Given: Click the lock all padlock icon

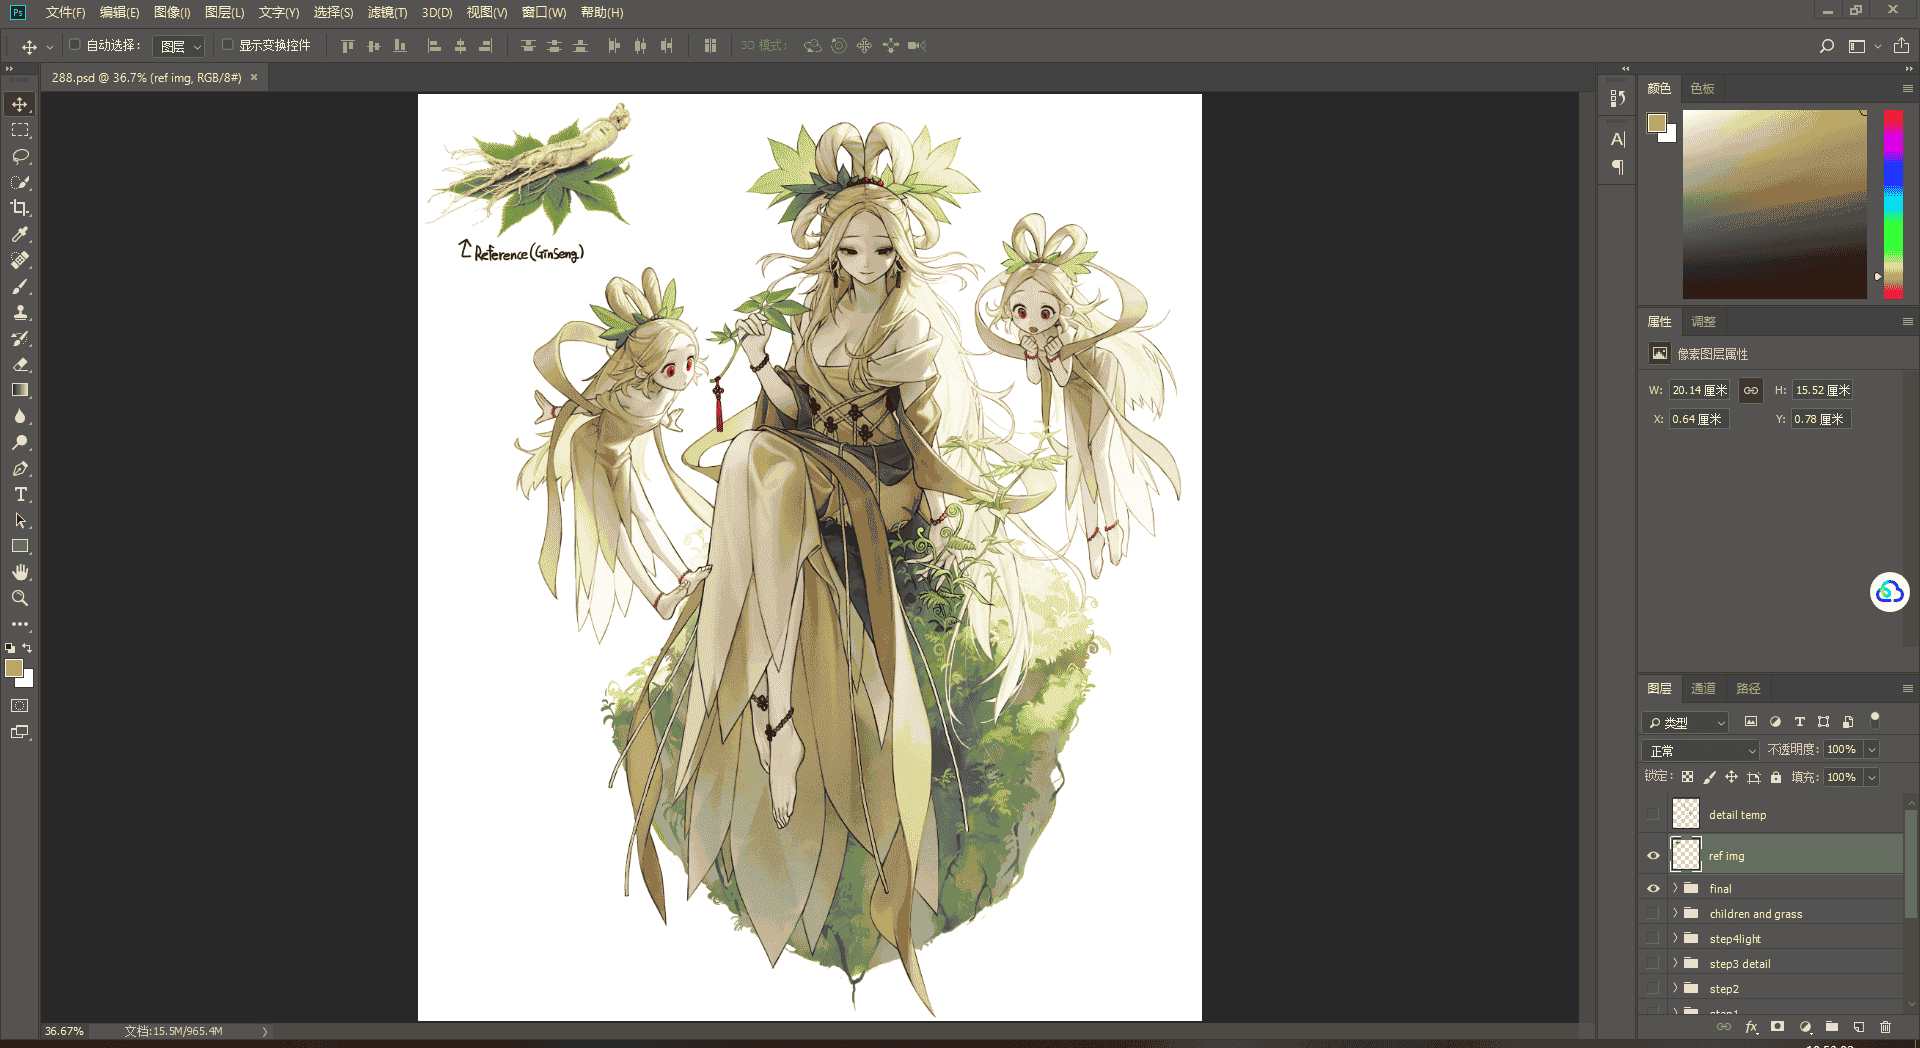Looking at the screenshot, I should [1776, 777].
